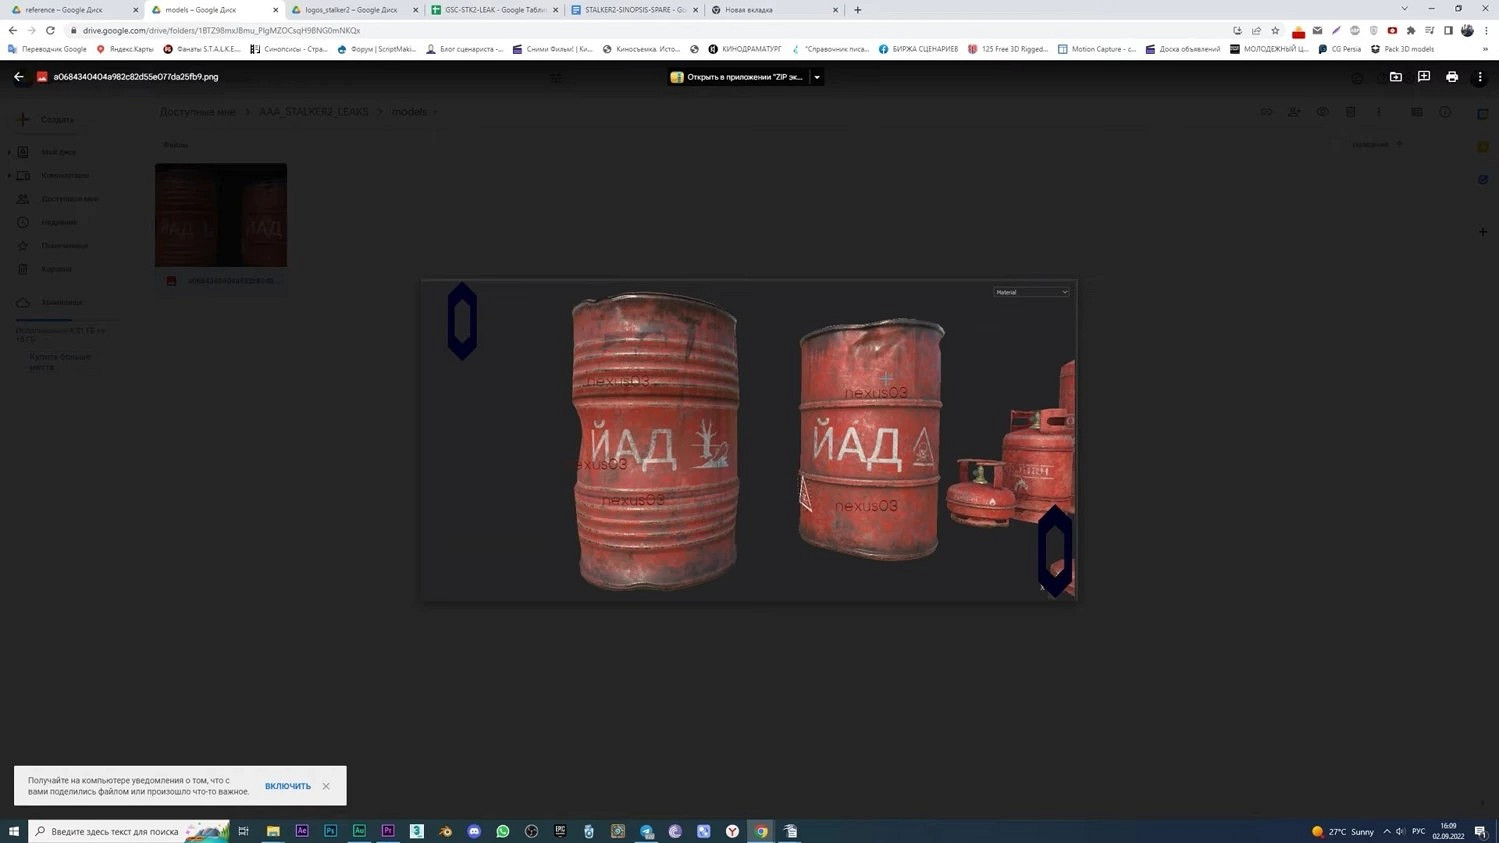Open Photoshop from the Windows taskbar
Image resolution: width=1499 pixels, height=843 pixels.
pyautogui.click(x=330, y=831)
